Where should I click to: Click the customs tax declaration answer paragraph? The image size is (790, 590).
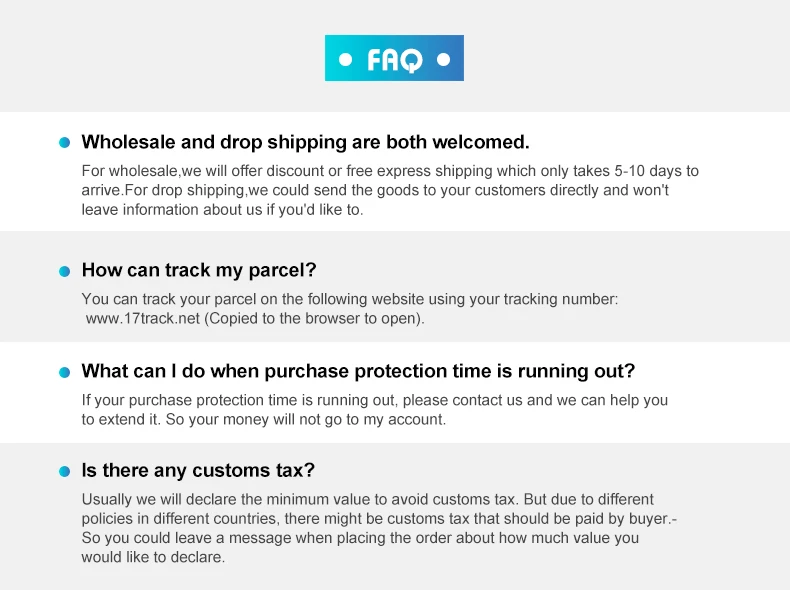coord(378,528)
